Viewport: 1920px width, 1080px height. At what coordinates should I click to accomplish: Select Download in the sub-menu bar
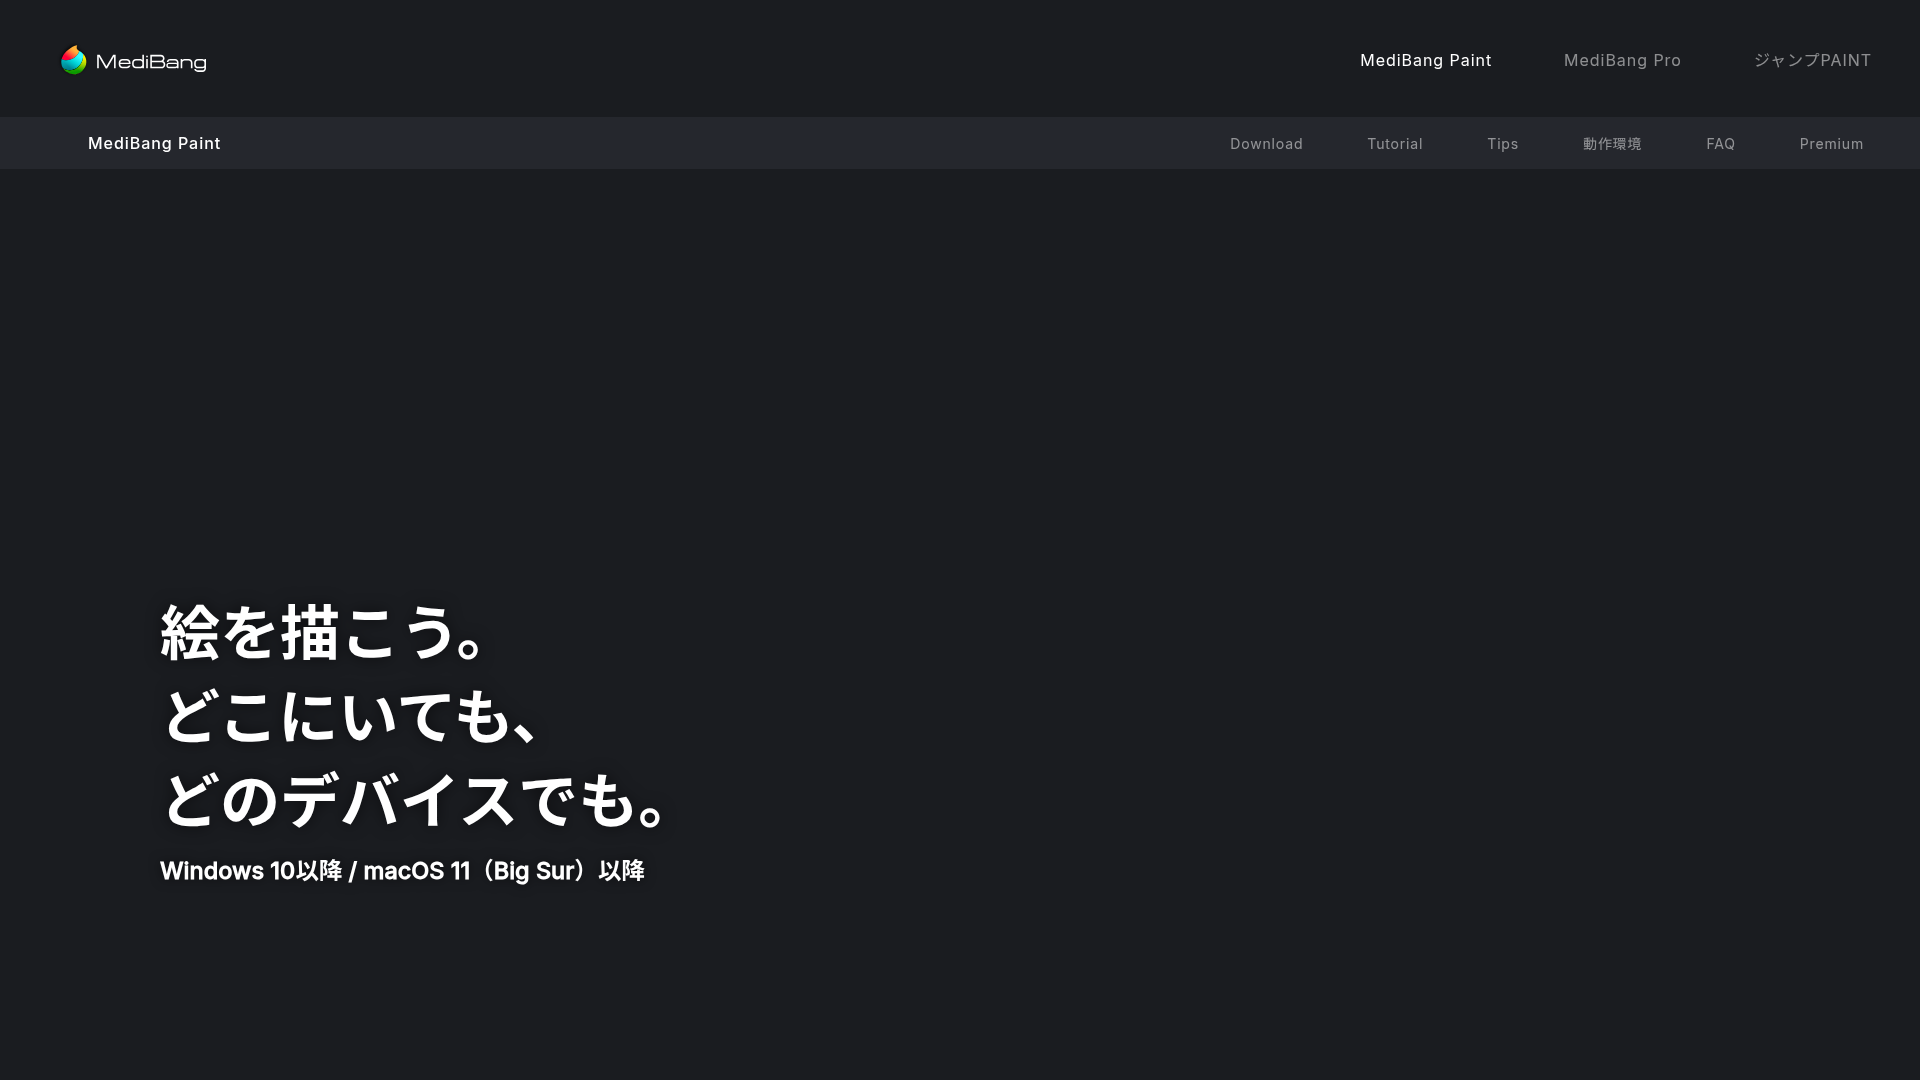coord(1266,143)
